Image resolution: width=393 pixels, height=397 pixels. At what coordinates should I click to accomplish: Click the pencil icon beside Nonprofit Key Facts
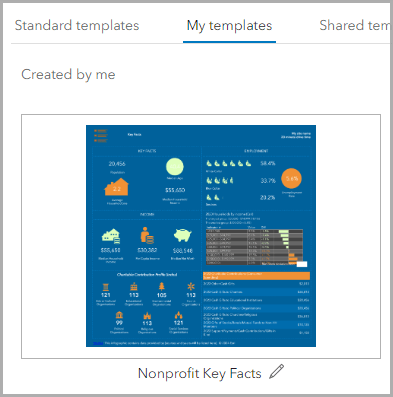(277, 372)
